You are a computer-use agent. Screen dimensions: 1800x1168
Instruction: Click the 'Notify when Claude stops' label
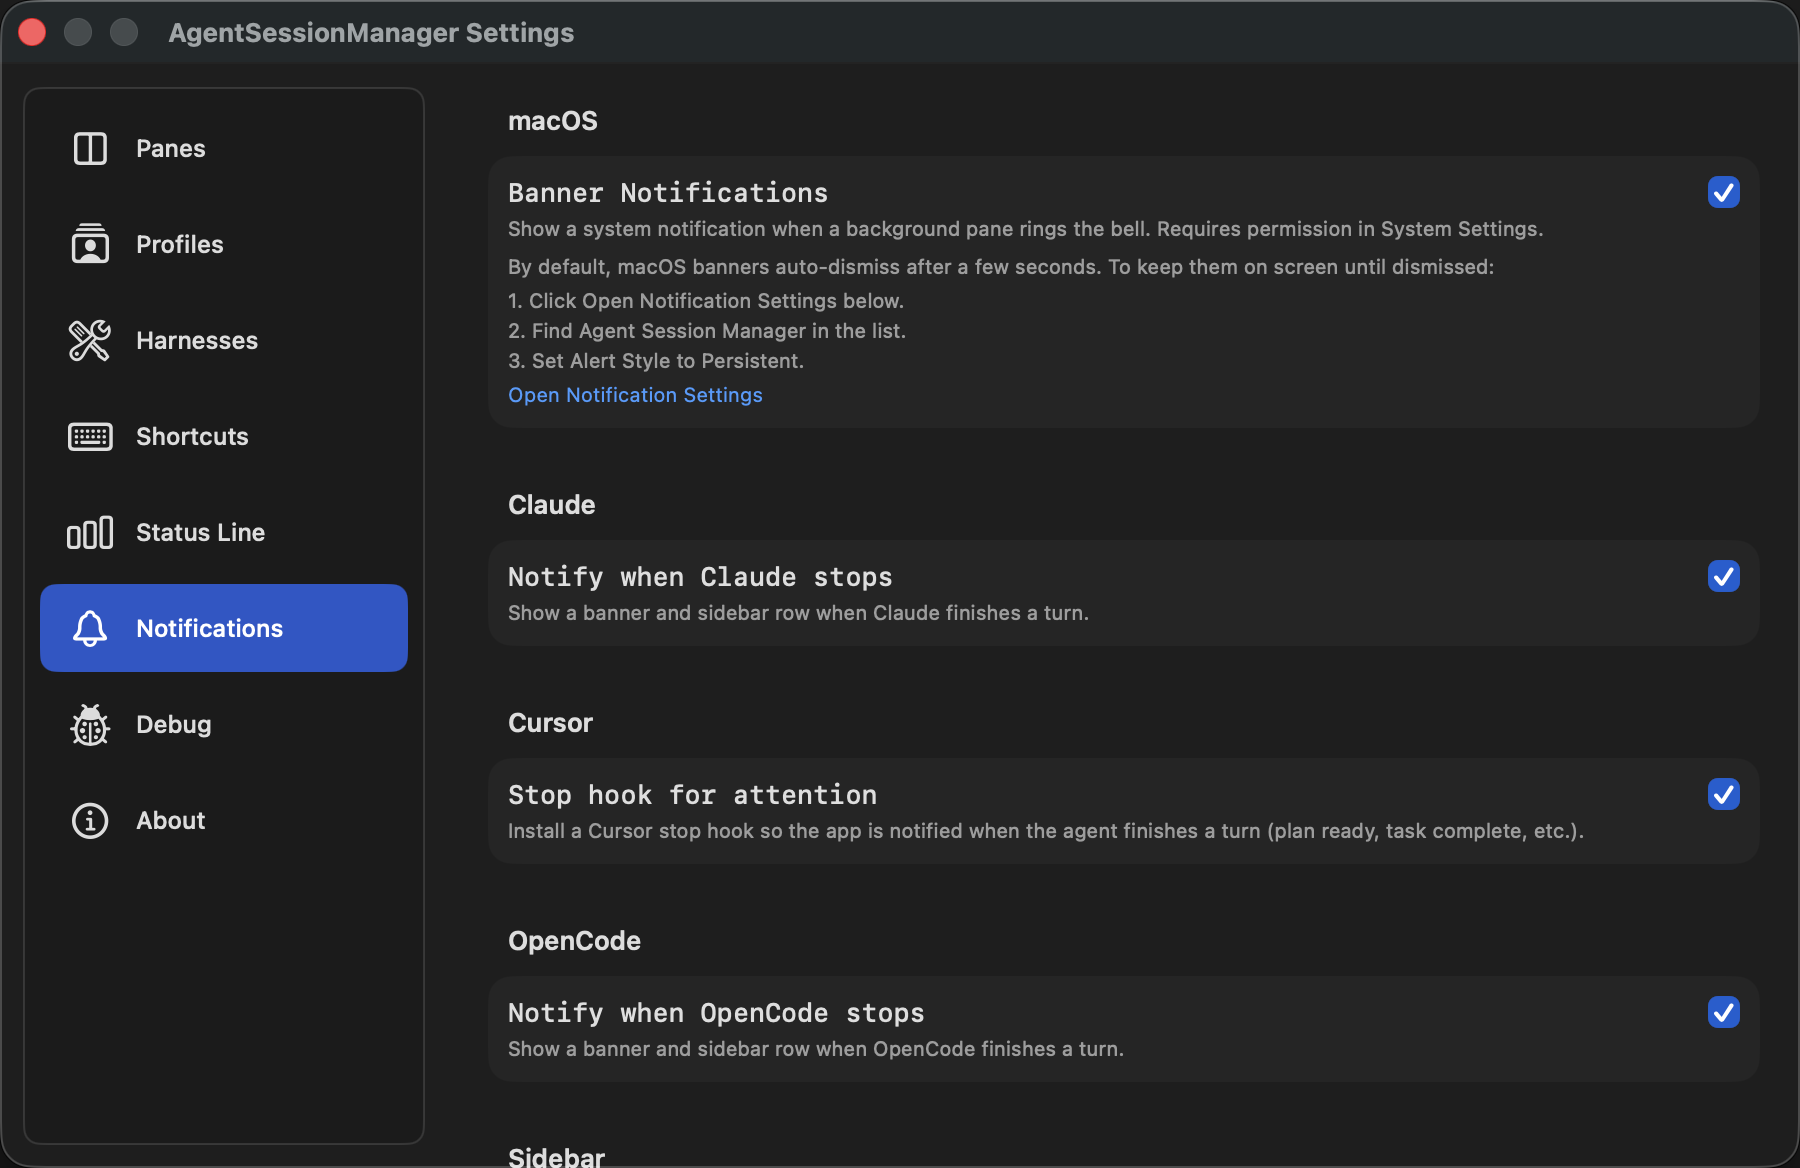pyautogui.click(x=700, y=577)
